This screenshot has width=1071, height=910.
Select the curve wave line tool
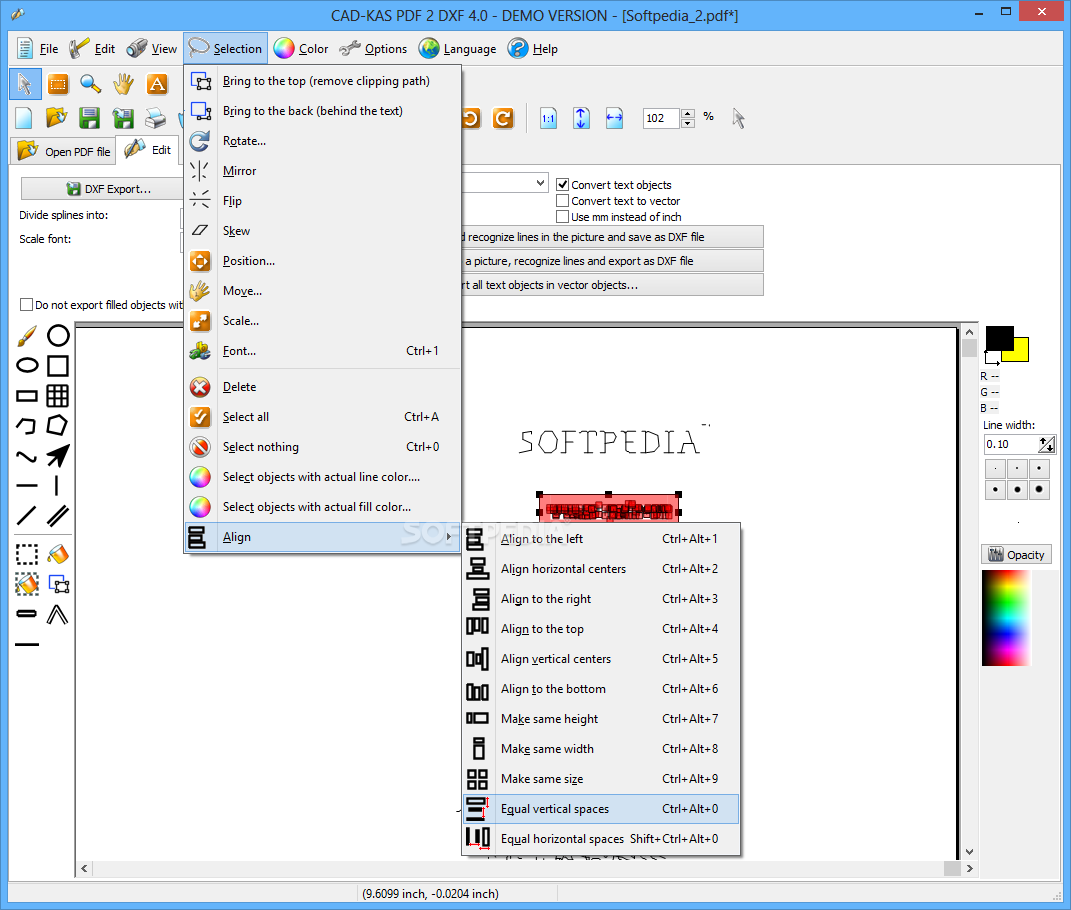coord(27,456)
